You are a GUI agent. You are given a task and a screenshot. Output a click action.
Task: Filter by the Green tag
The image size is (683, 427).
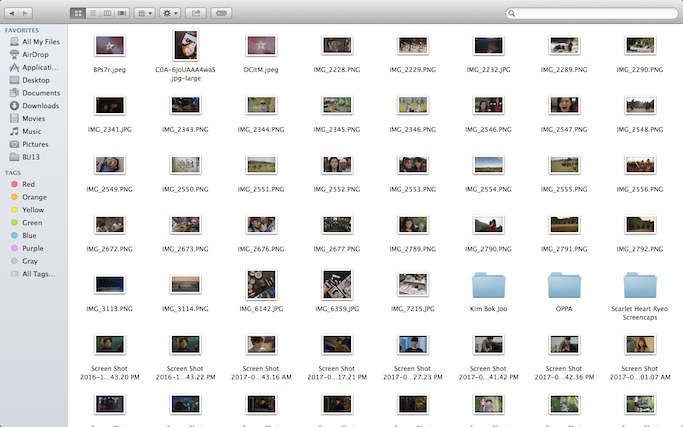coord(27,223)
